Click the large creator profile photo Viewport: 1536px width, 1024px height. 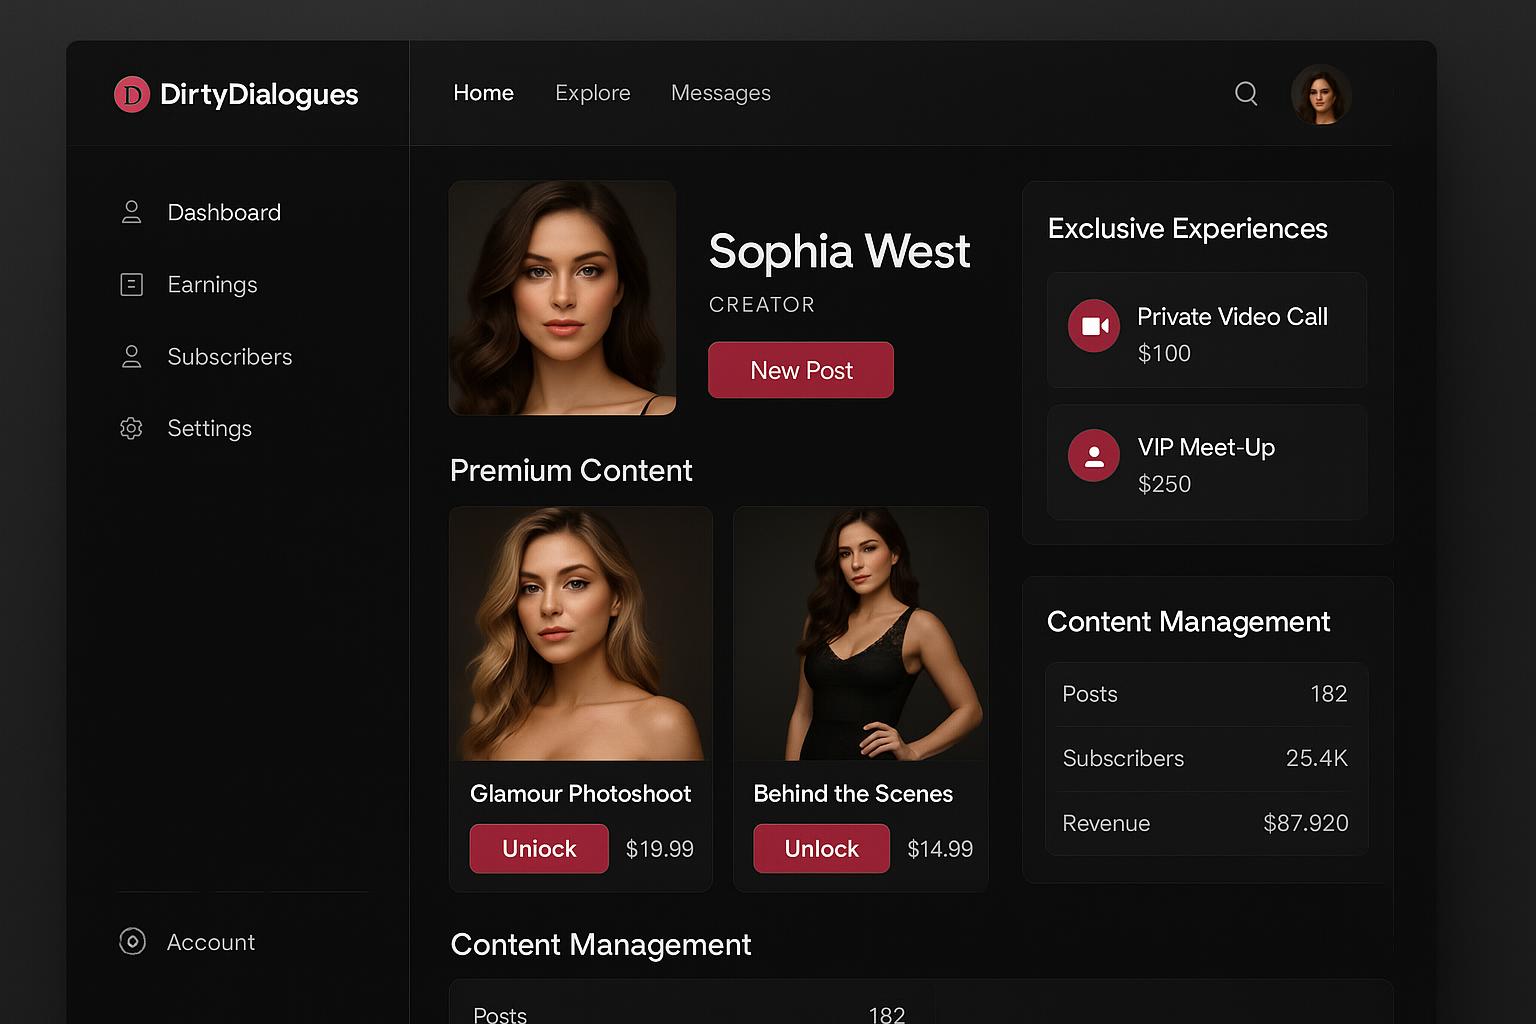562,298
